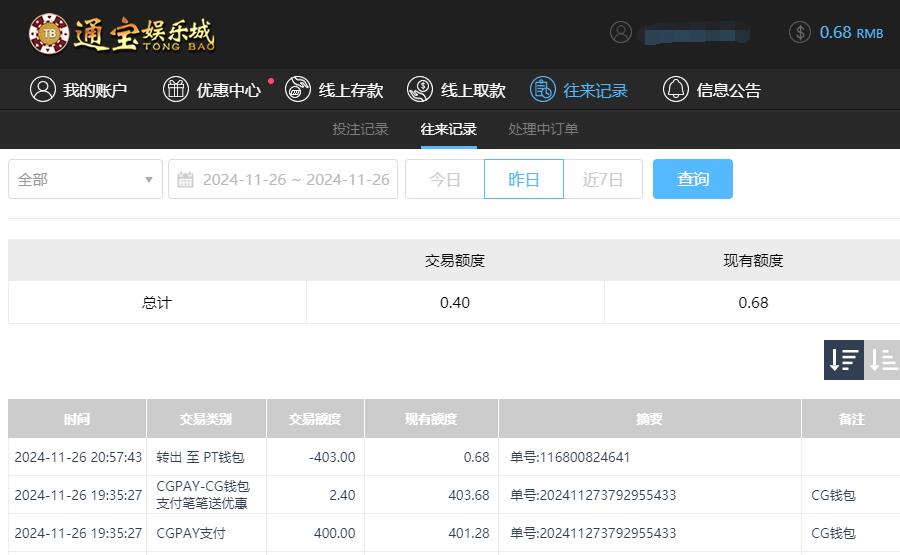
Task: Click the Tong Bao casino logo
Action: pos(121,34)
